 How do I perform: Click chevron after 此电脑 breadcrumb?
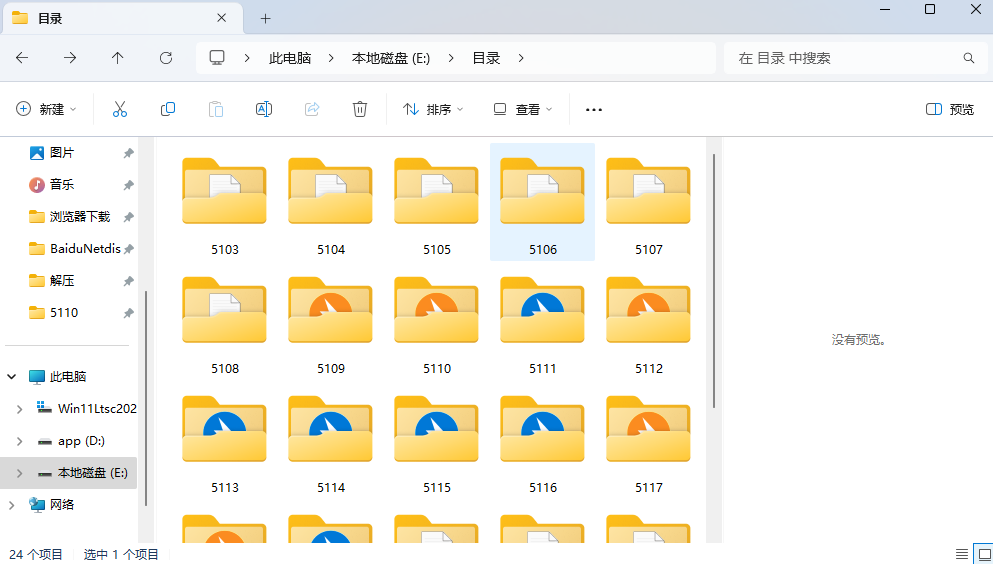click(331, 58)
